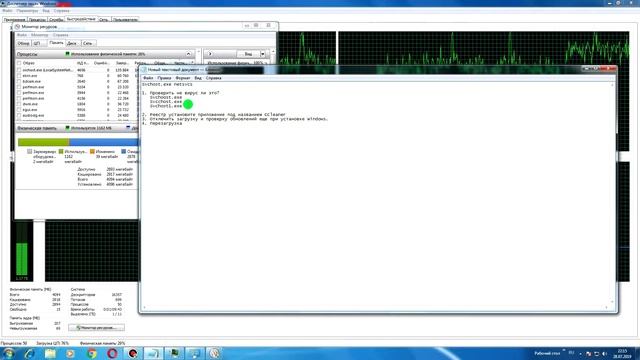Show hidden tray icons arrow
The height and width of the screenshot is (360, 640).
[580, 353]
